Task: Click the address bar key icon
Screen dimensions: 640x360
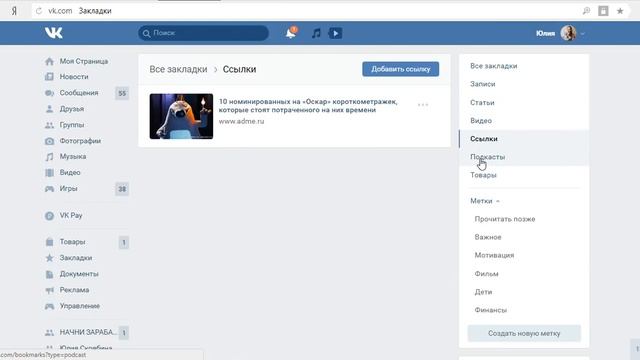Action: 586,11
